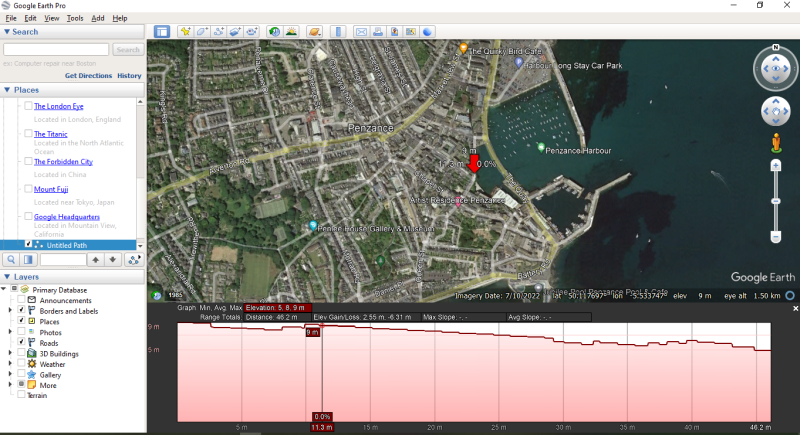View in Google Maps icon
This screenshot has width=800, height=435.
pyautogui.click(x=411, y=32)
